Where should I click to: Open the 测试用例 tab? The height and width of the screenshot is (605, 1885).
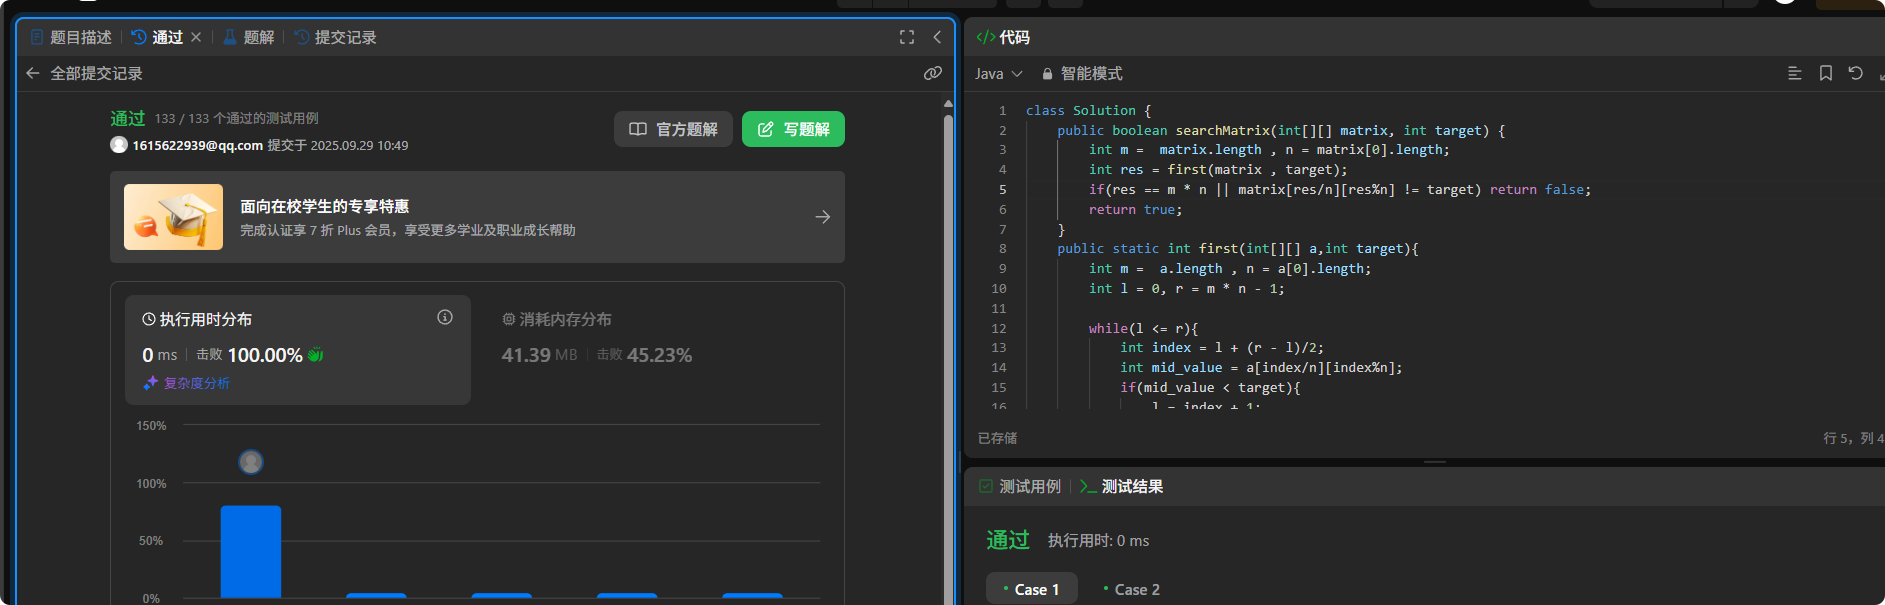pos(1020,486)
